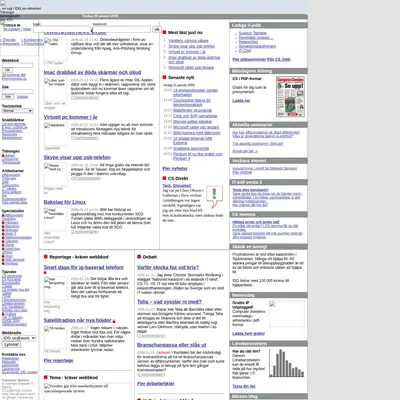
Task: Open reportage 'Satellitradion når nya höjder'
Action: tap(77, 320)
